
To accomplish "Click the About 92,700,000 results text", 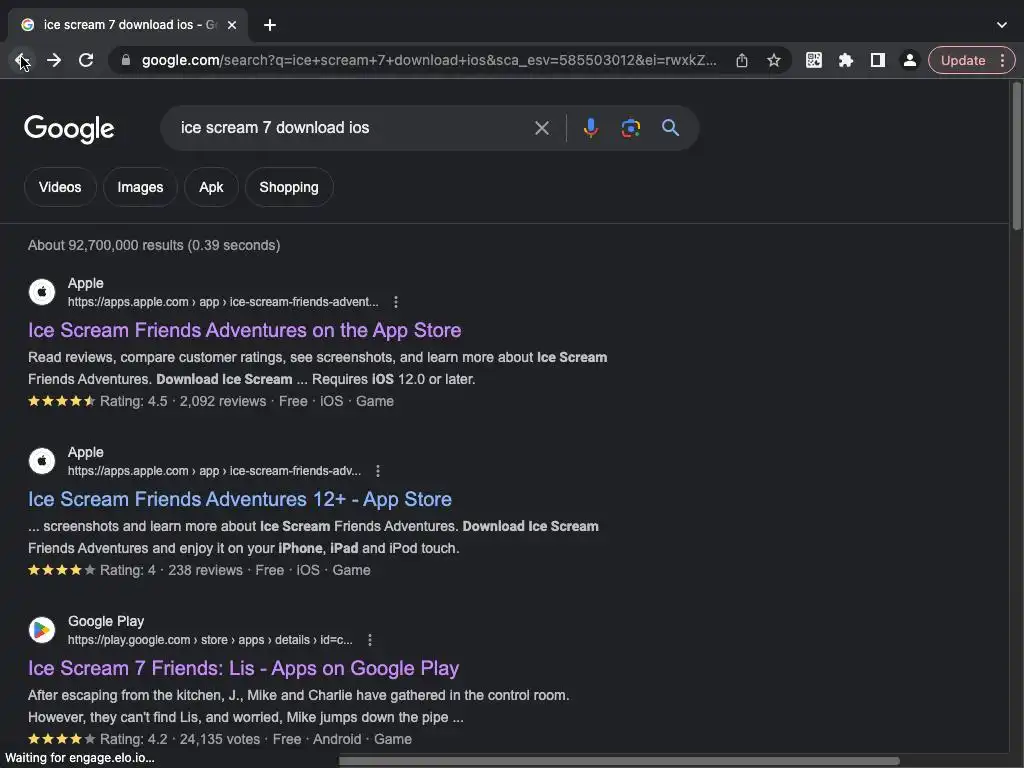I will 154,246.
